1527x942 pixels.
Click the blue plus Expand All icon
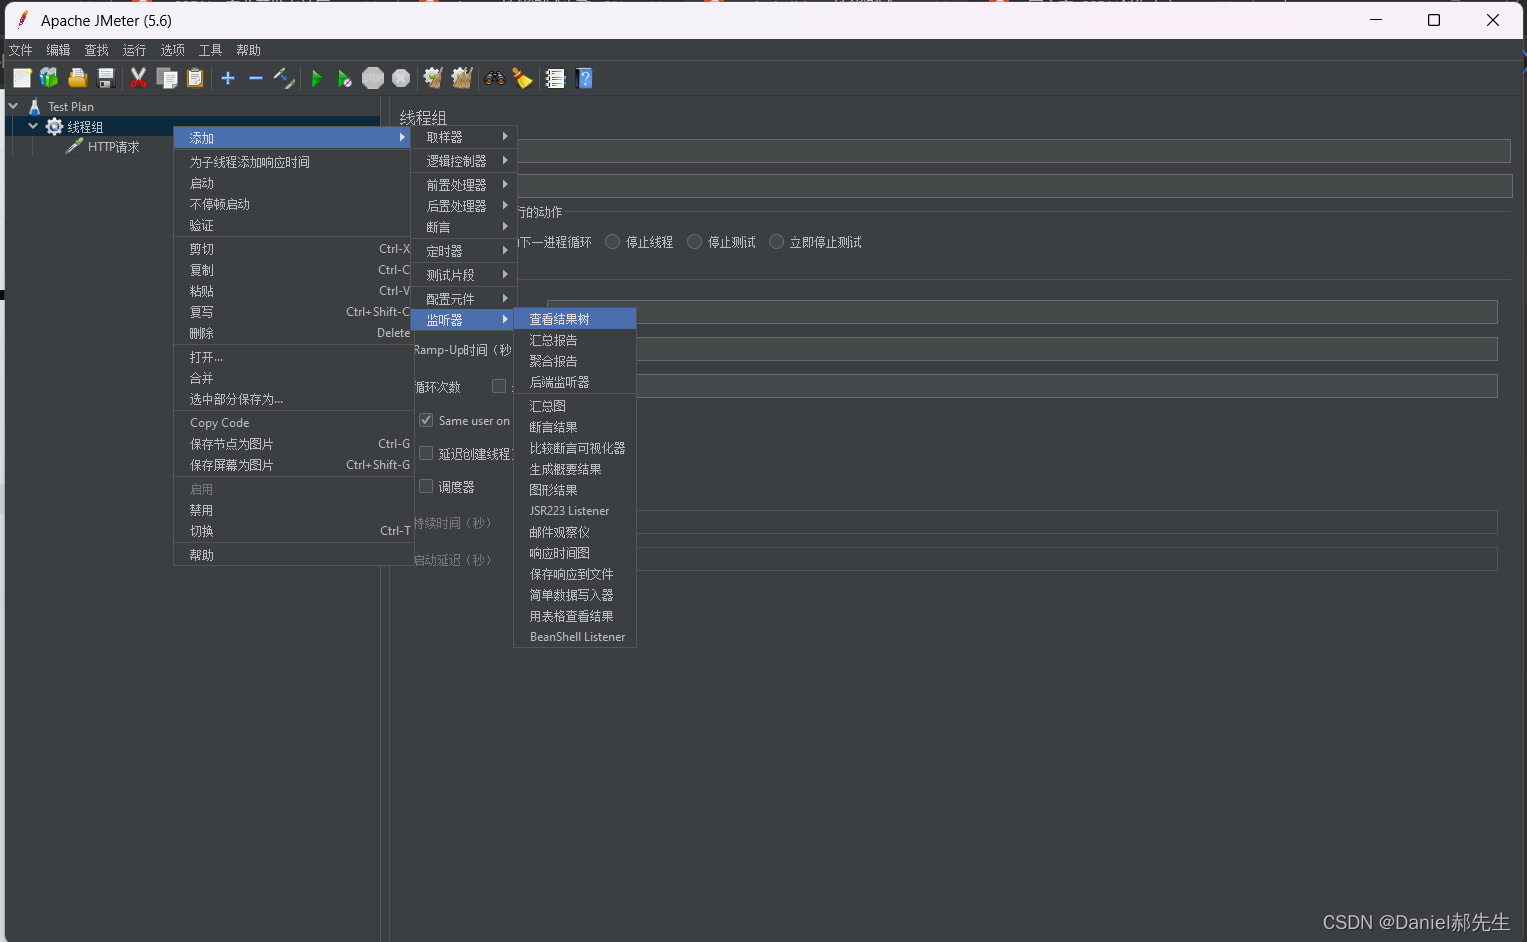[x=228, y=78]
